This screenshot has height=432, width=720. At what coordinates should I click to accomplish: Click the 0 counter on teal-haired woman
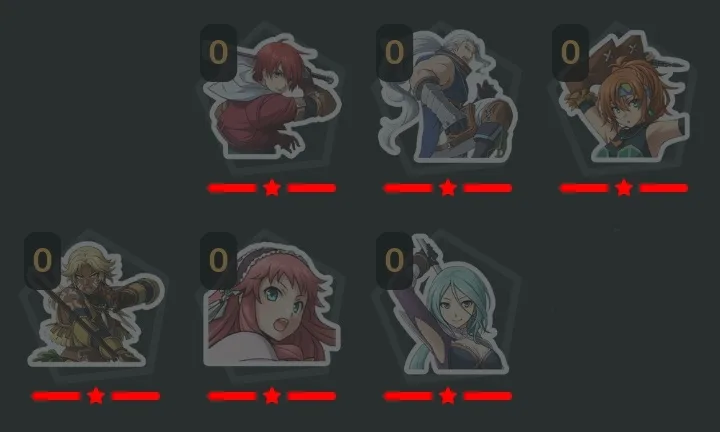[x=394, y=260]
